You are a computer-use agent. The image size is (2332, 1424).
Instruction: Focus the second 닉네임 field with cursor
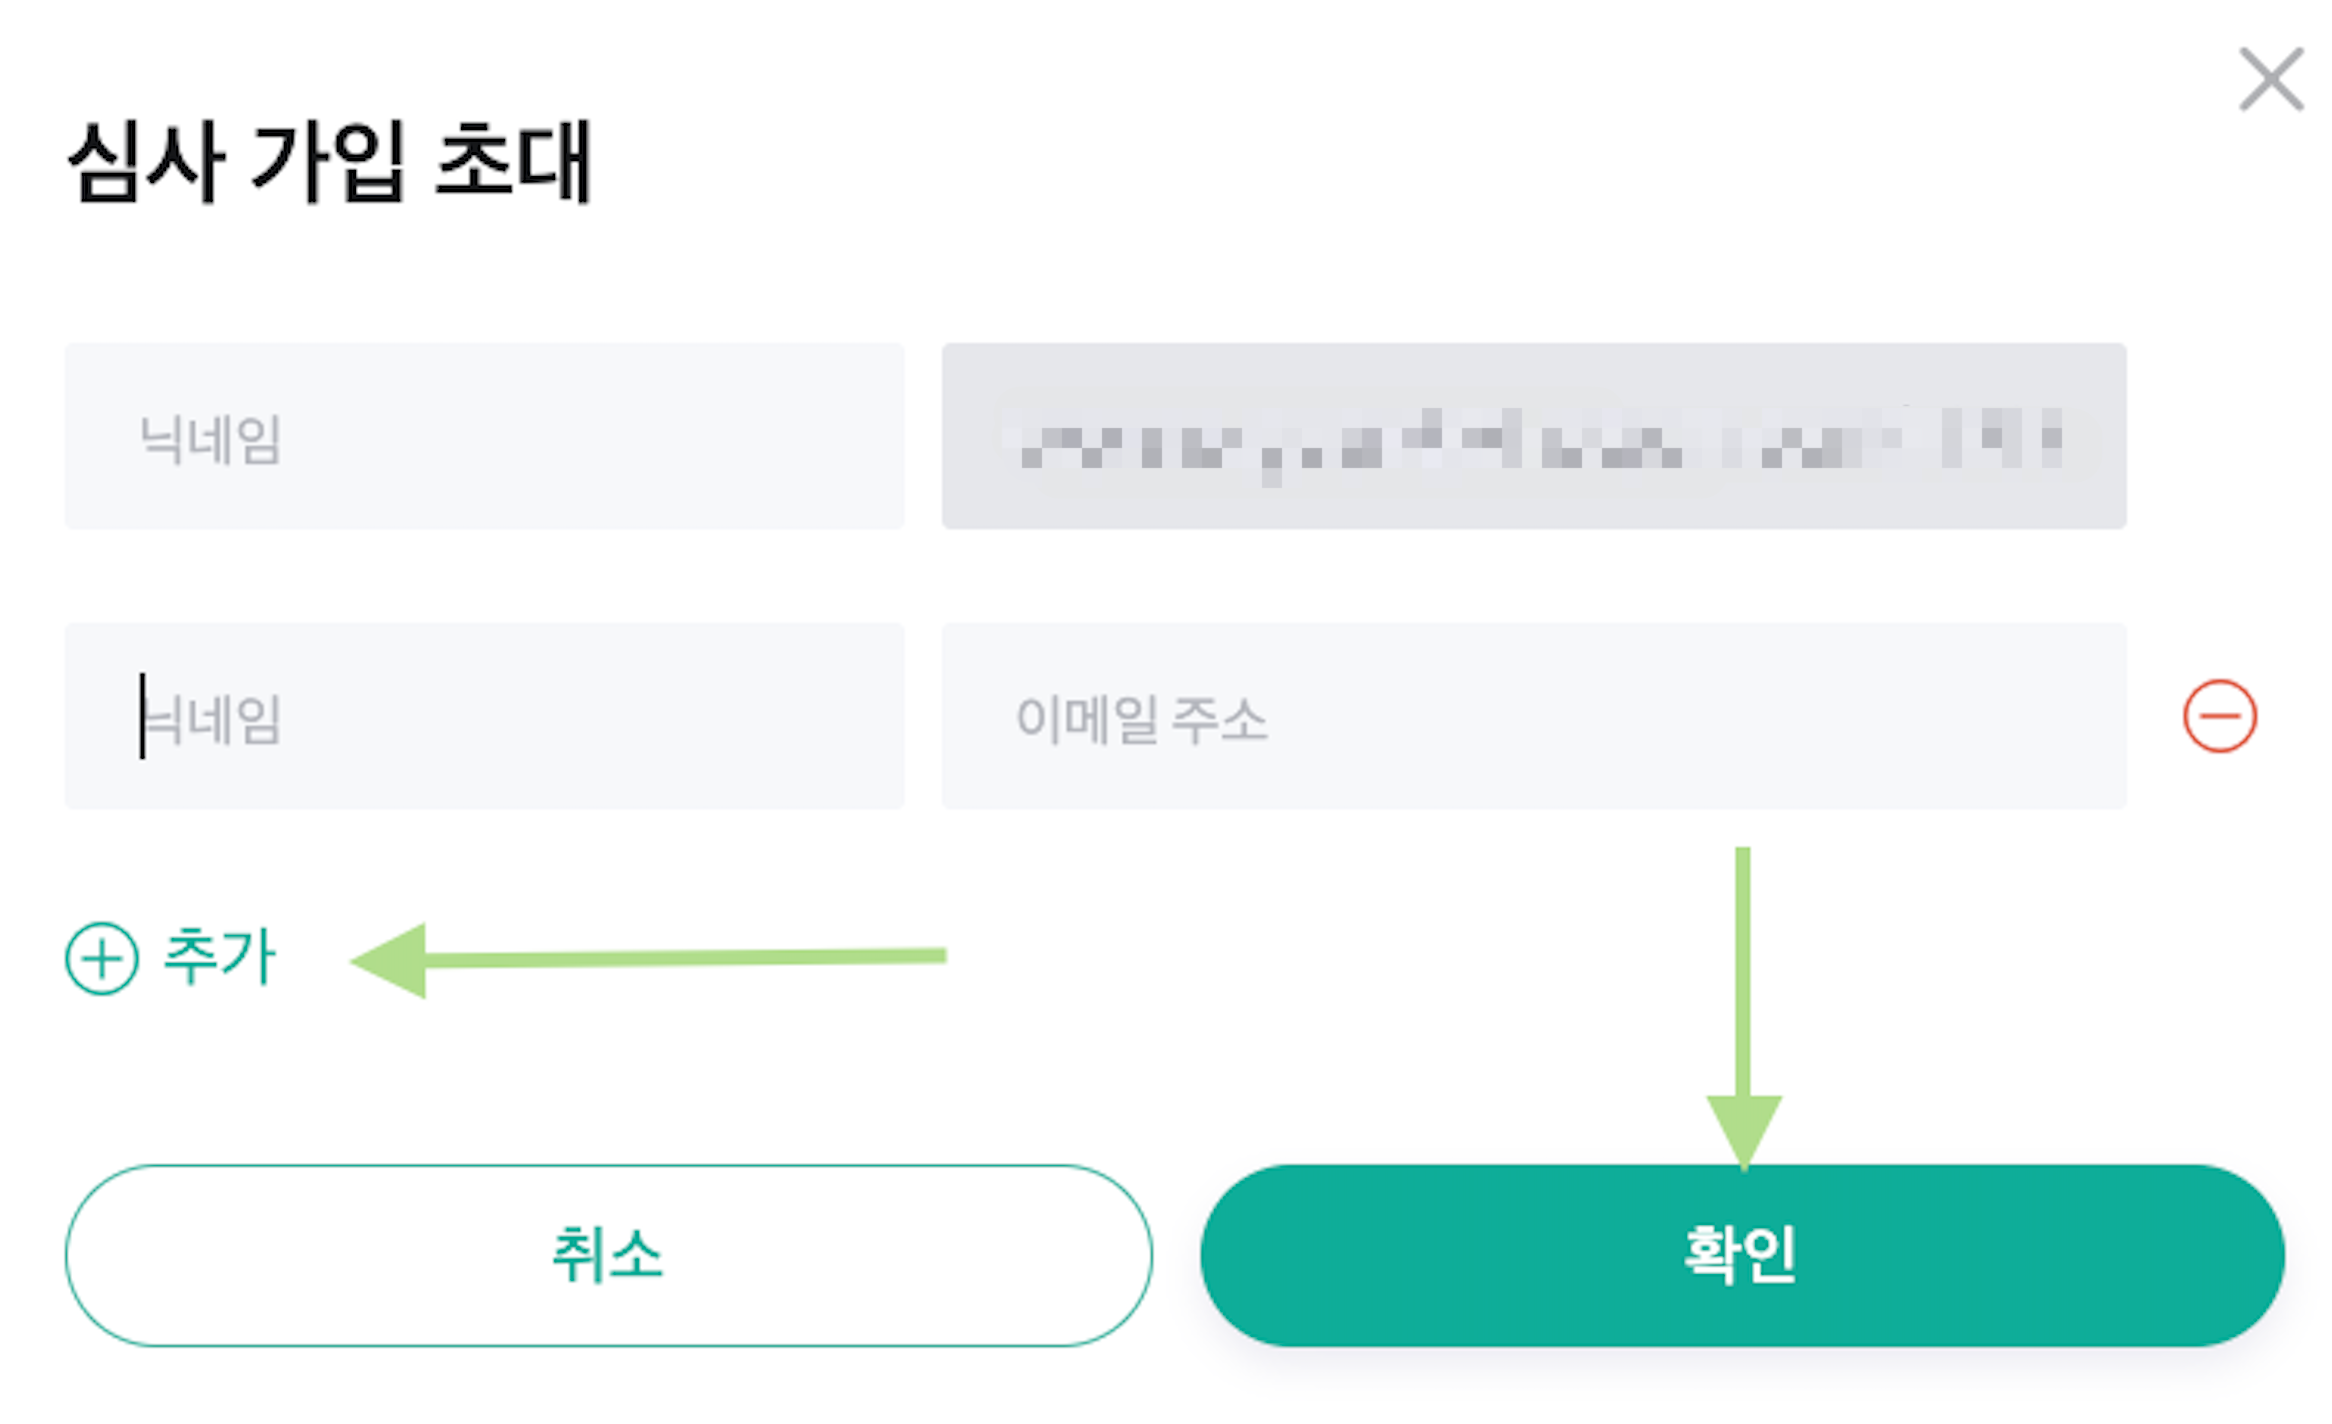click(x=485, y=716)
